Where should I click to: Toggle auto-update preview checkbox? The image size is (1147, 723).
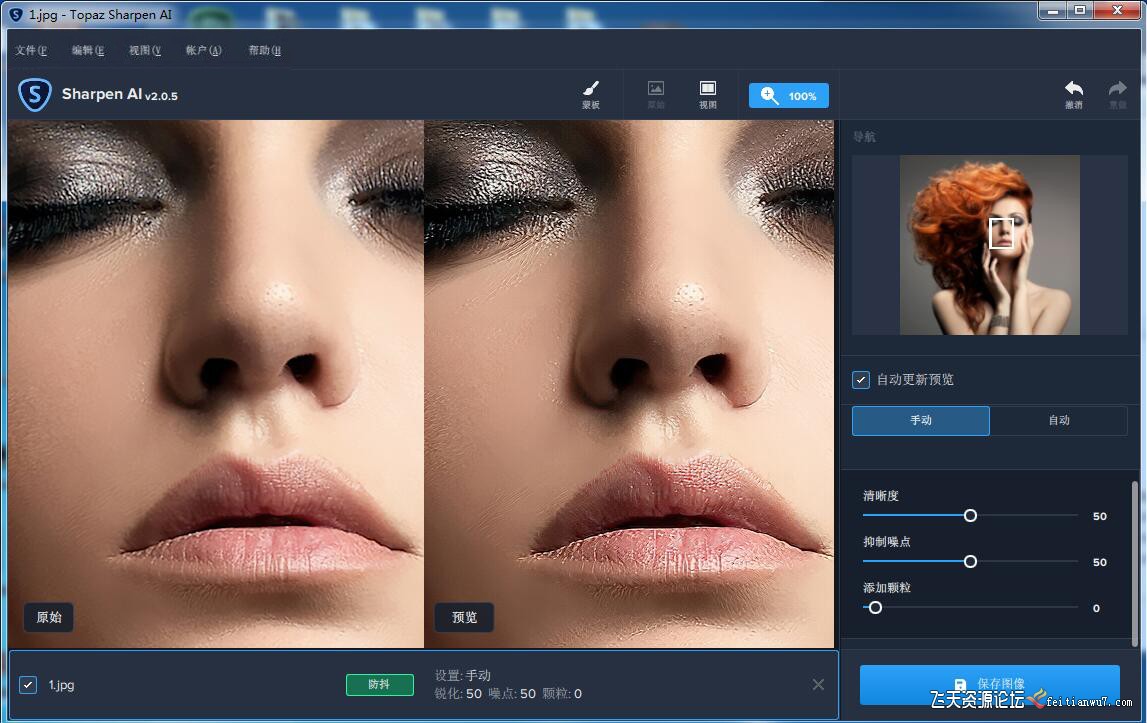(x=860, y=380)
